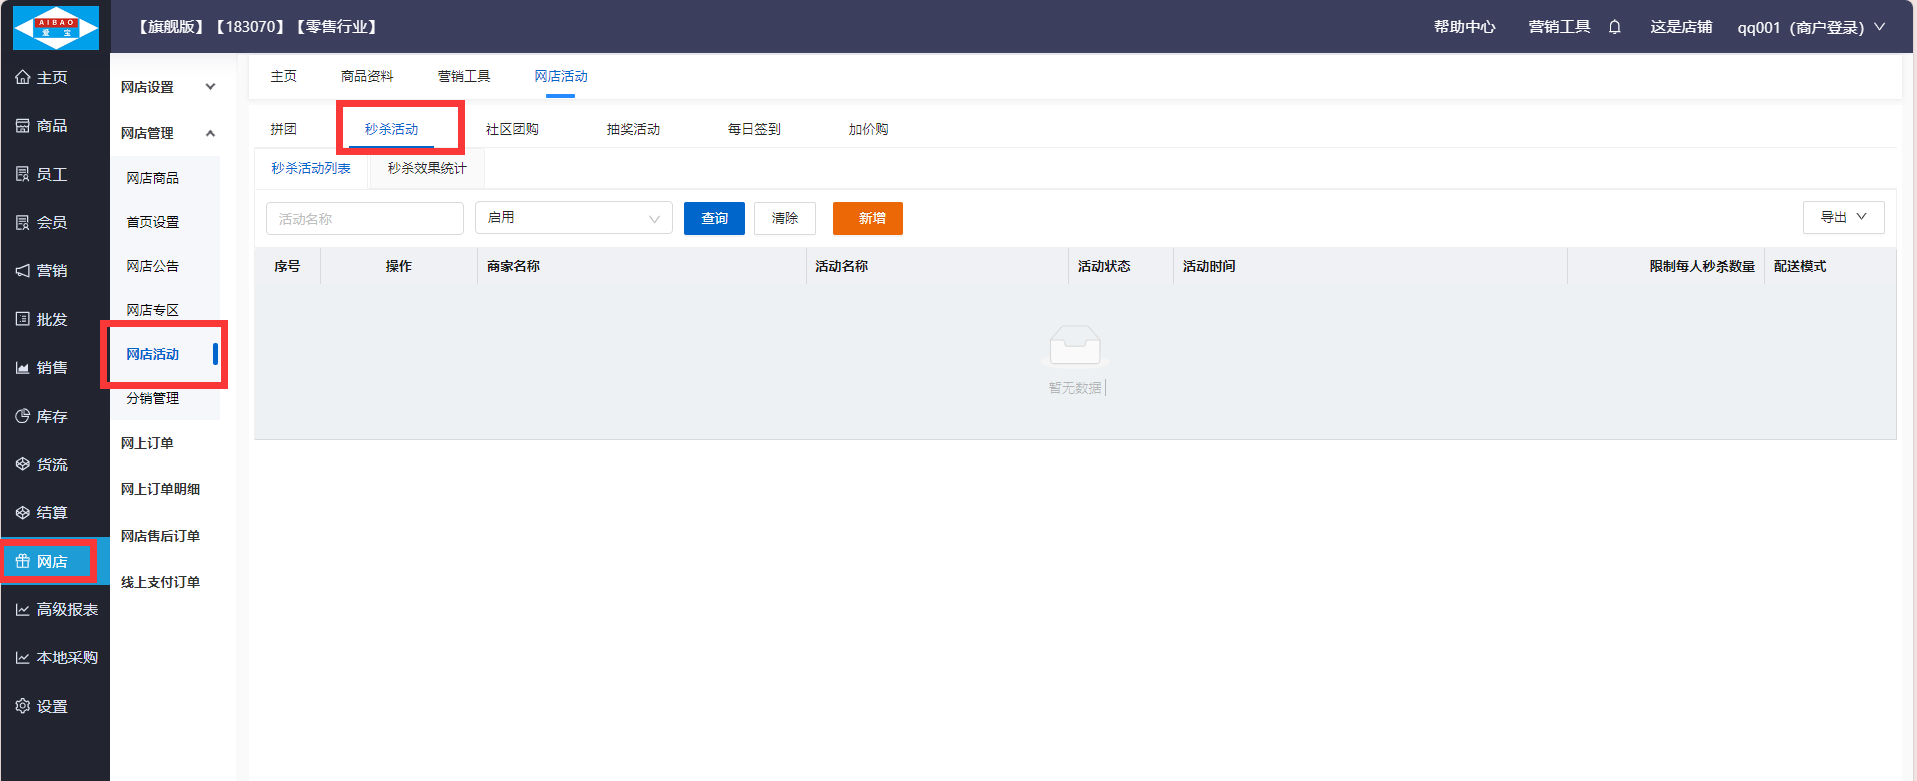Switch to 秒杀效果统计 sub-tab
This screenshot has width=1917, height=781.
coord(427,168)
